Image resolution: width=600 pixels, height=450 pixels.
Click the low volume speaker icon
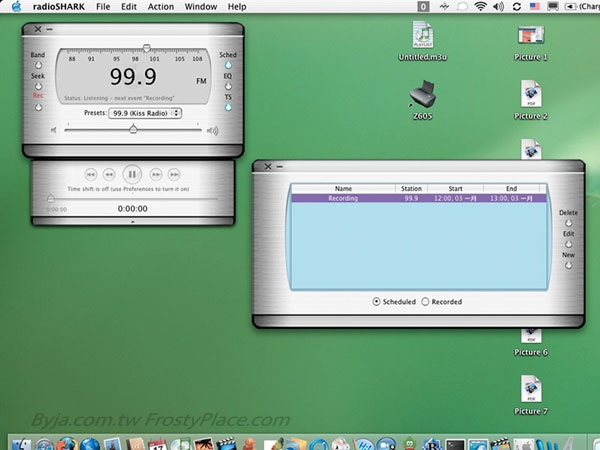click(54, 130)
